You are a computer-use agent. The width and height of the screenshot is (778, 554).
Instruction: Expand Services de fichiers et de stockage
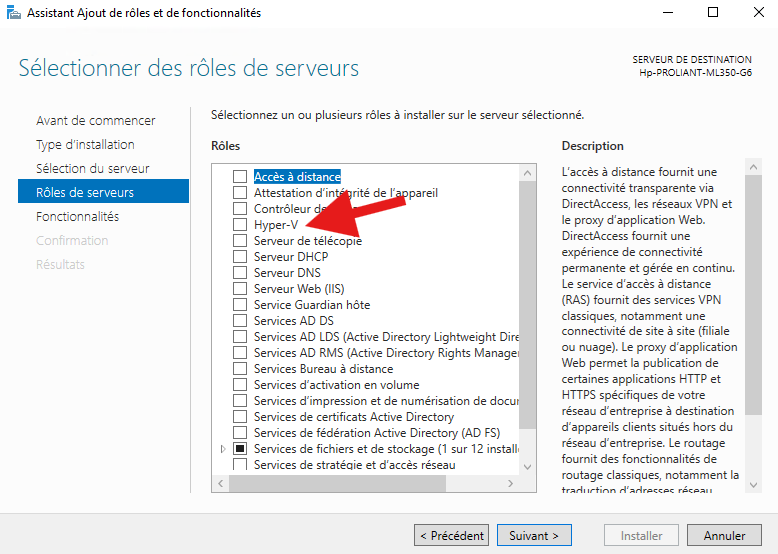pos(223,449)
